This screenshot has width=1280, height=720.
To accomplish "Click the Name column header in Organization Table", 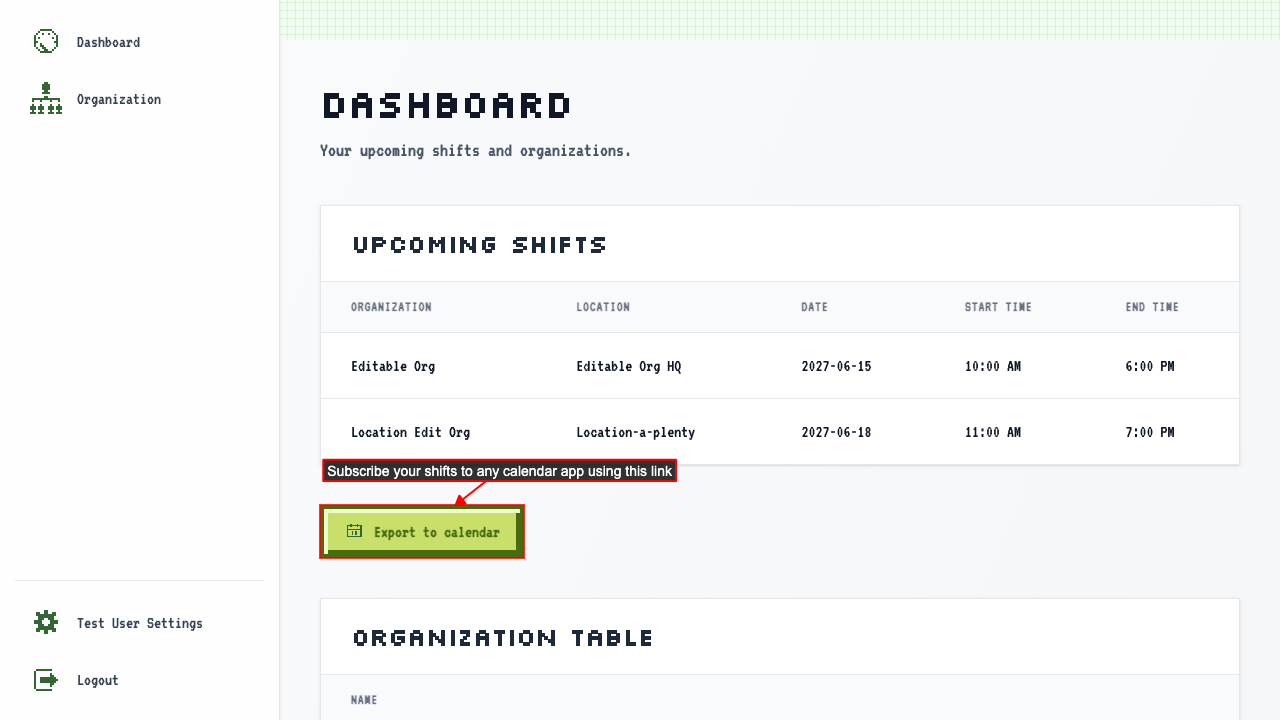I will click(364, 700).
